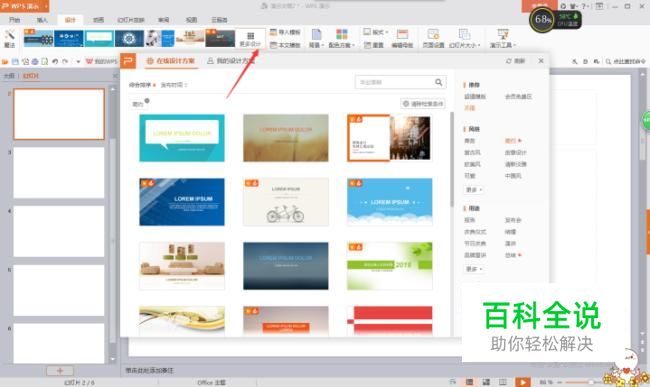The image size is (650, 387).
Task: Select the 中国风 style filter
Action: (x=513, y=176)
